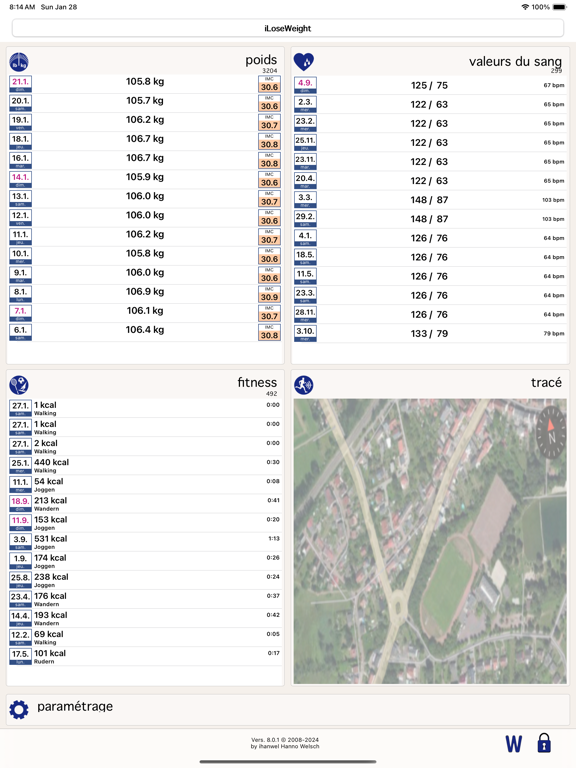Tap the battery indicator in status bar
Image resolution: width=576 pixels, height=768 pixels.
tap(559, 7)
